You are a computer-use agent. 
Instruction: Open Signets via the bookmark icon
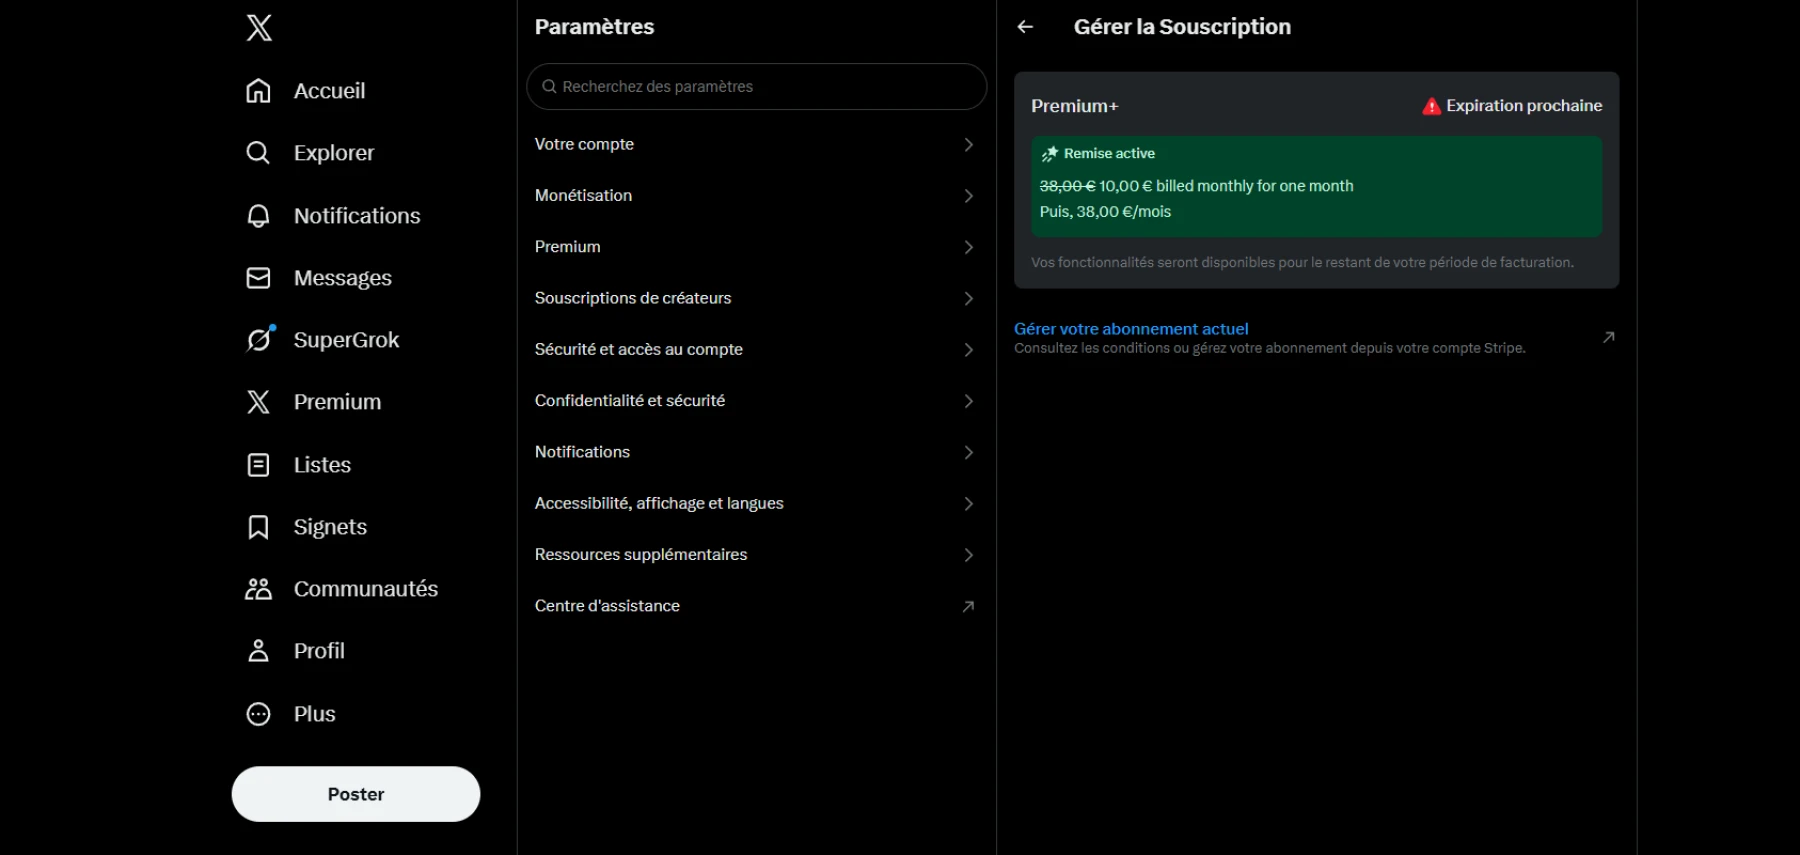(x=258, y=527)
